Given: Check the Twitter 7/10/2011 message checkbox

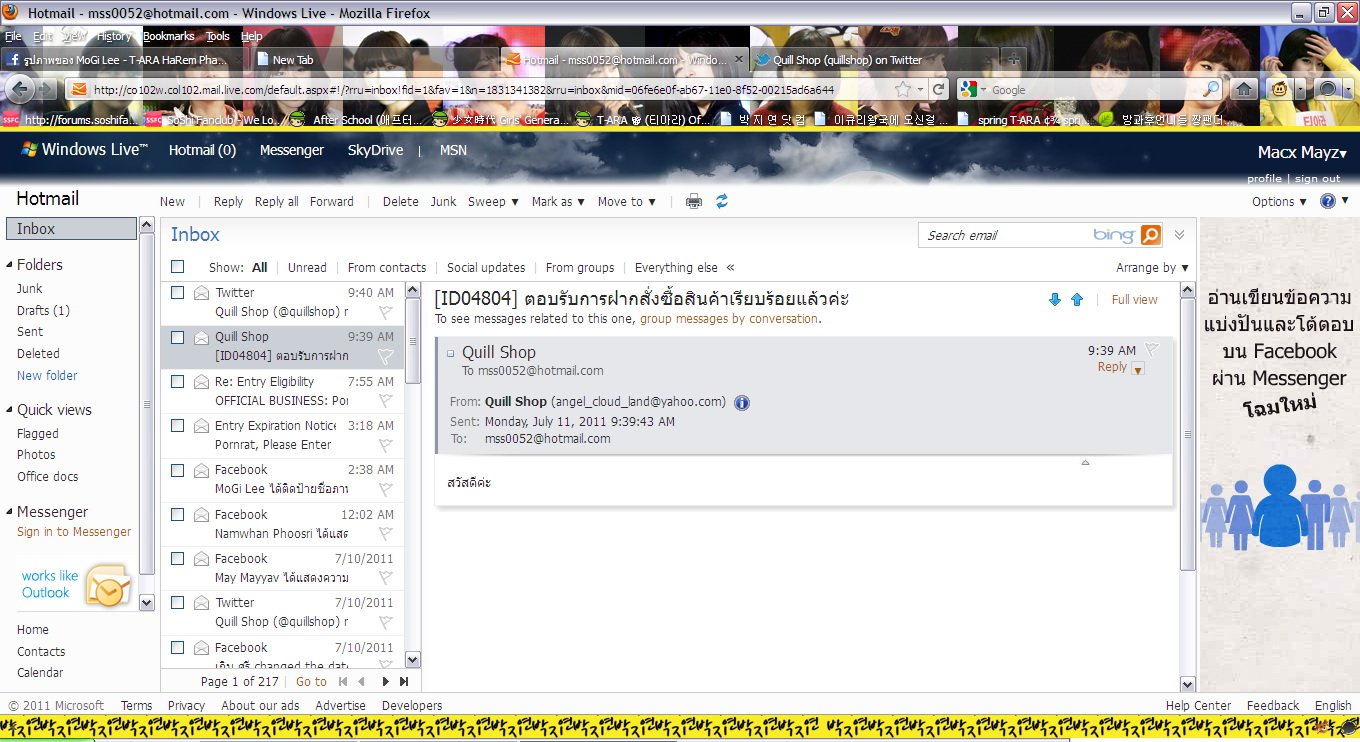Looking at the screenshot, I should click(x=178, y=602).
